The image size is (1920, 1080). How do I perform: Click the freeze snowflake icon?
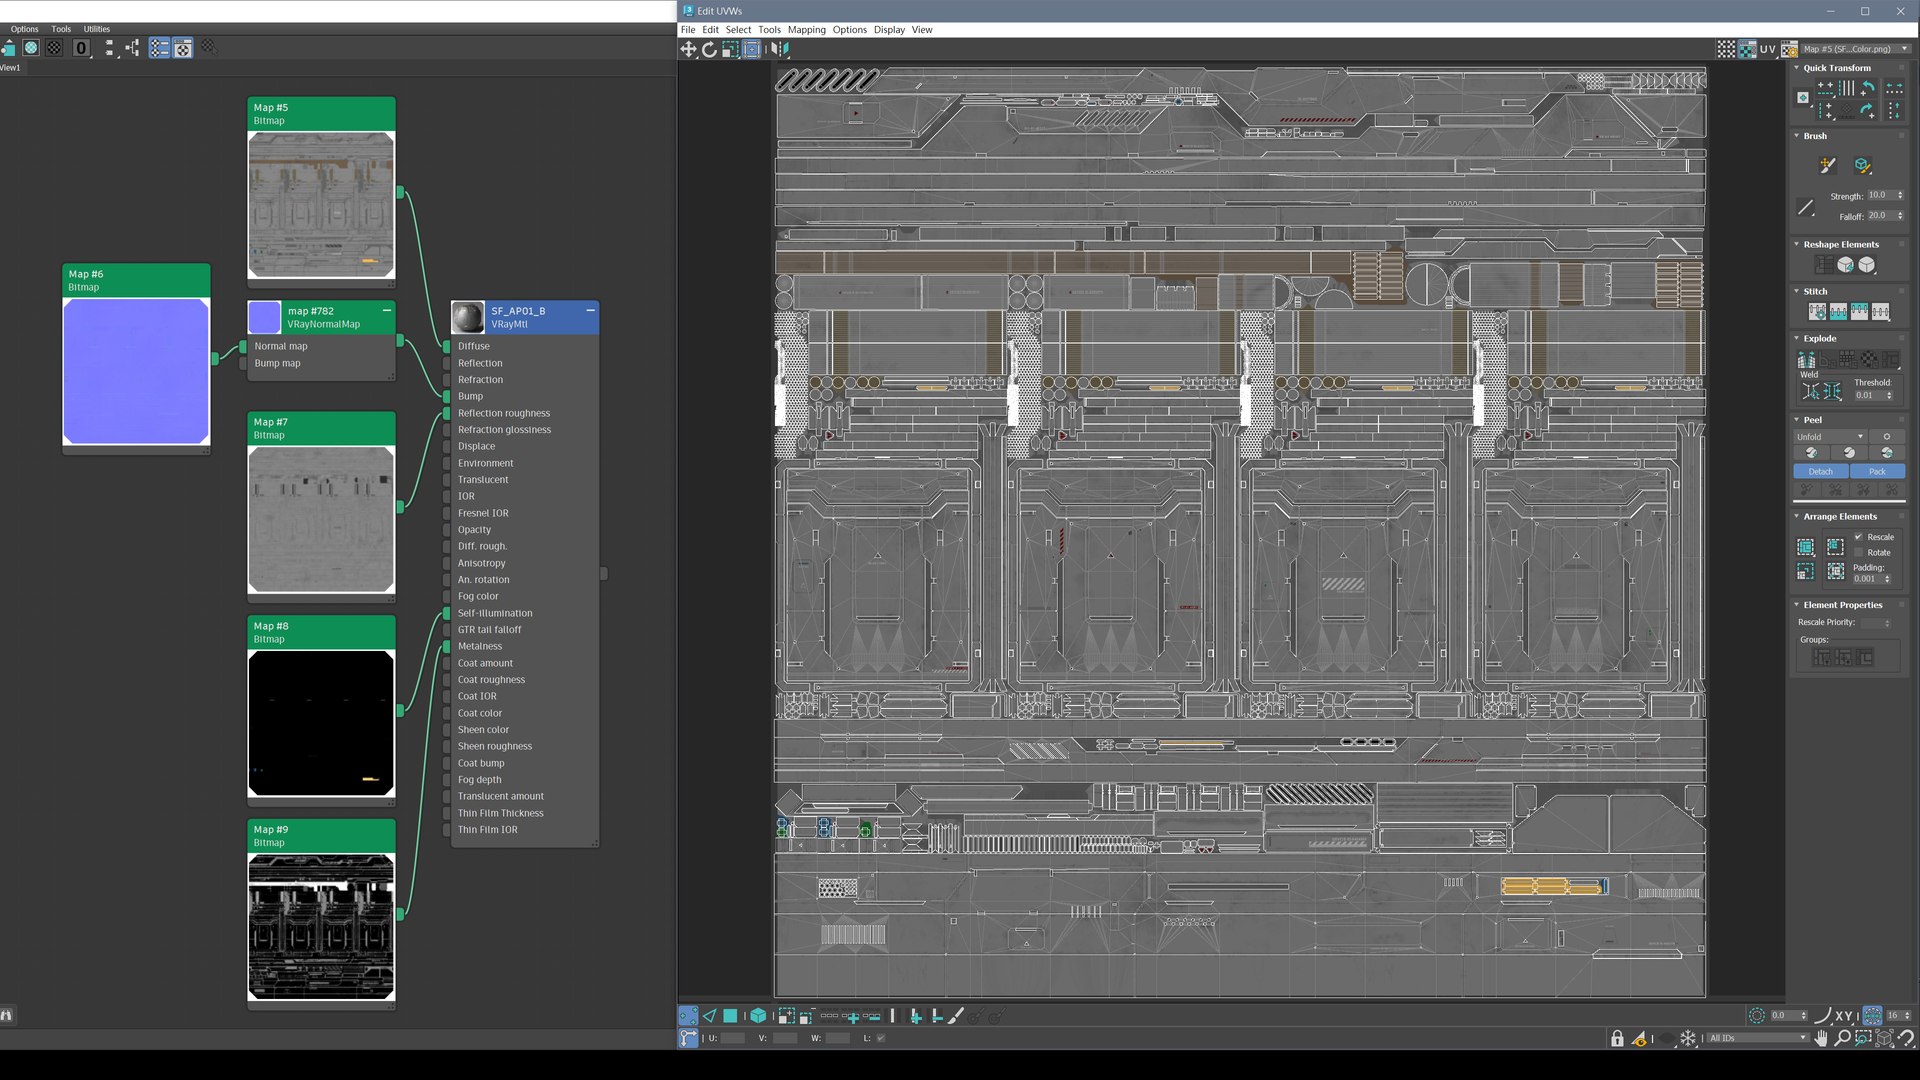[x=1688, y=1039]
